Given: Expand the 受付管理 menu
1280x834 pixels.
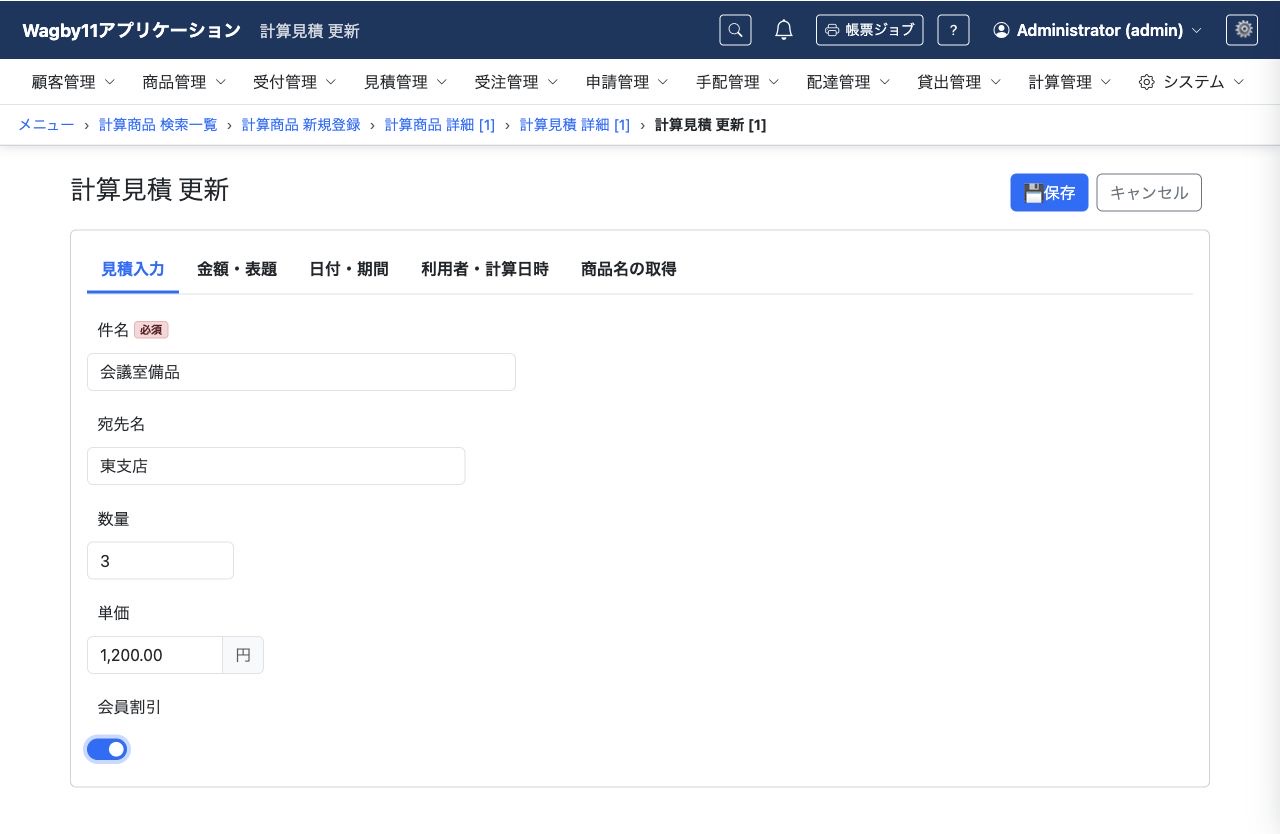Looking at the screenshot, I should pos(295,82).
